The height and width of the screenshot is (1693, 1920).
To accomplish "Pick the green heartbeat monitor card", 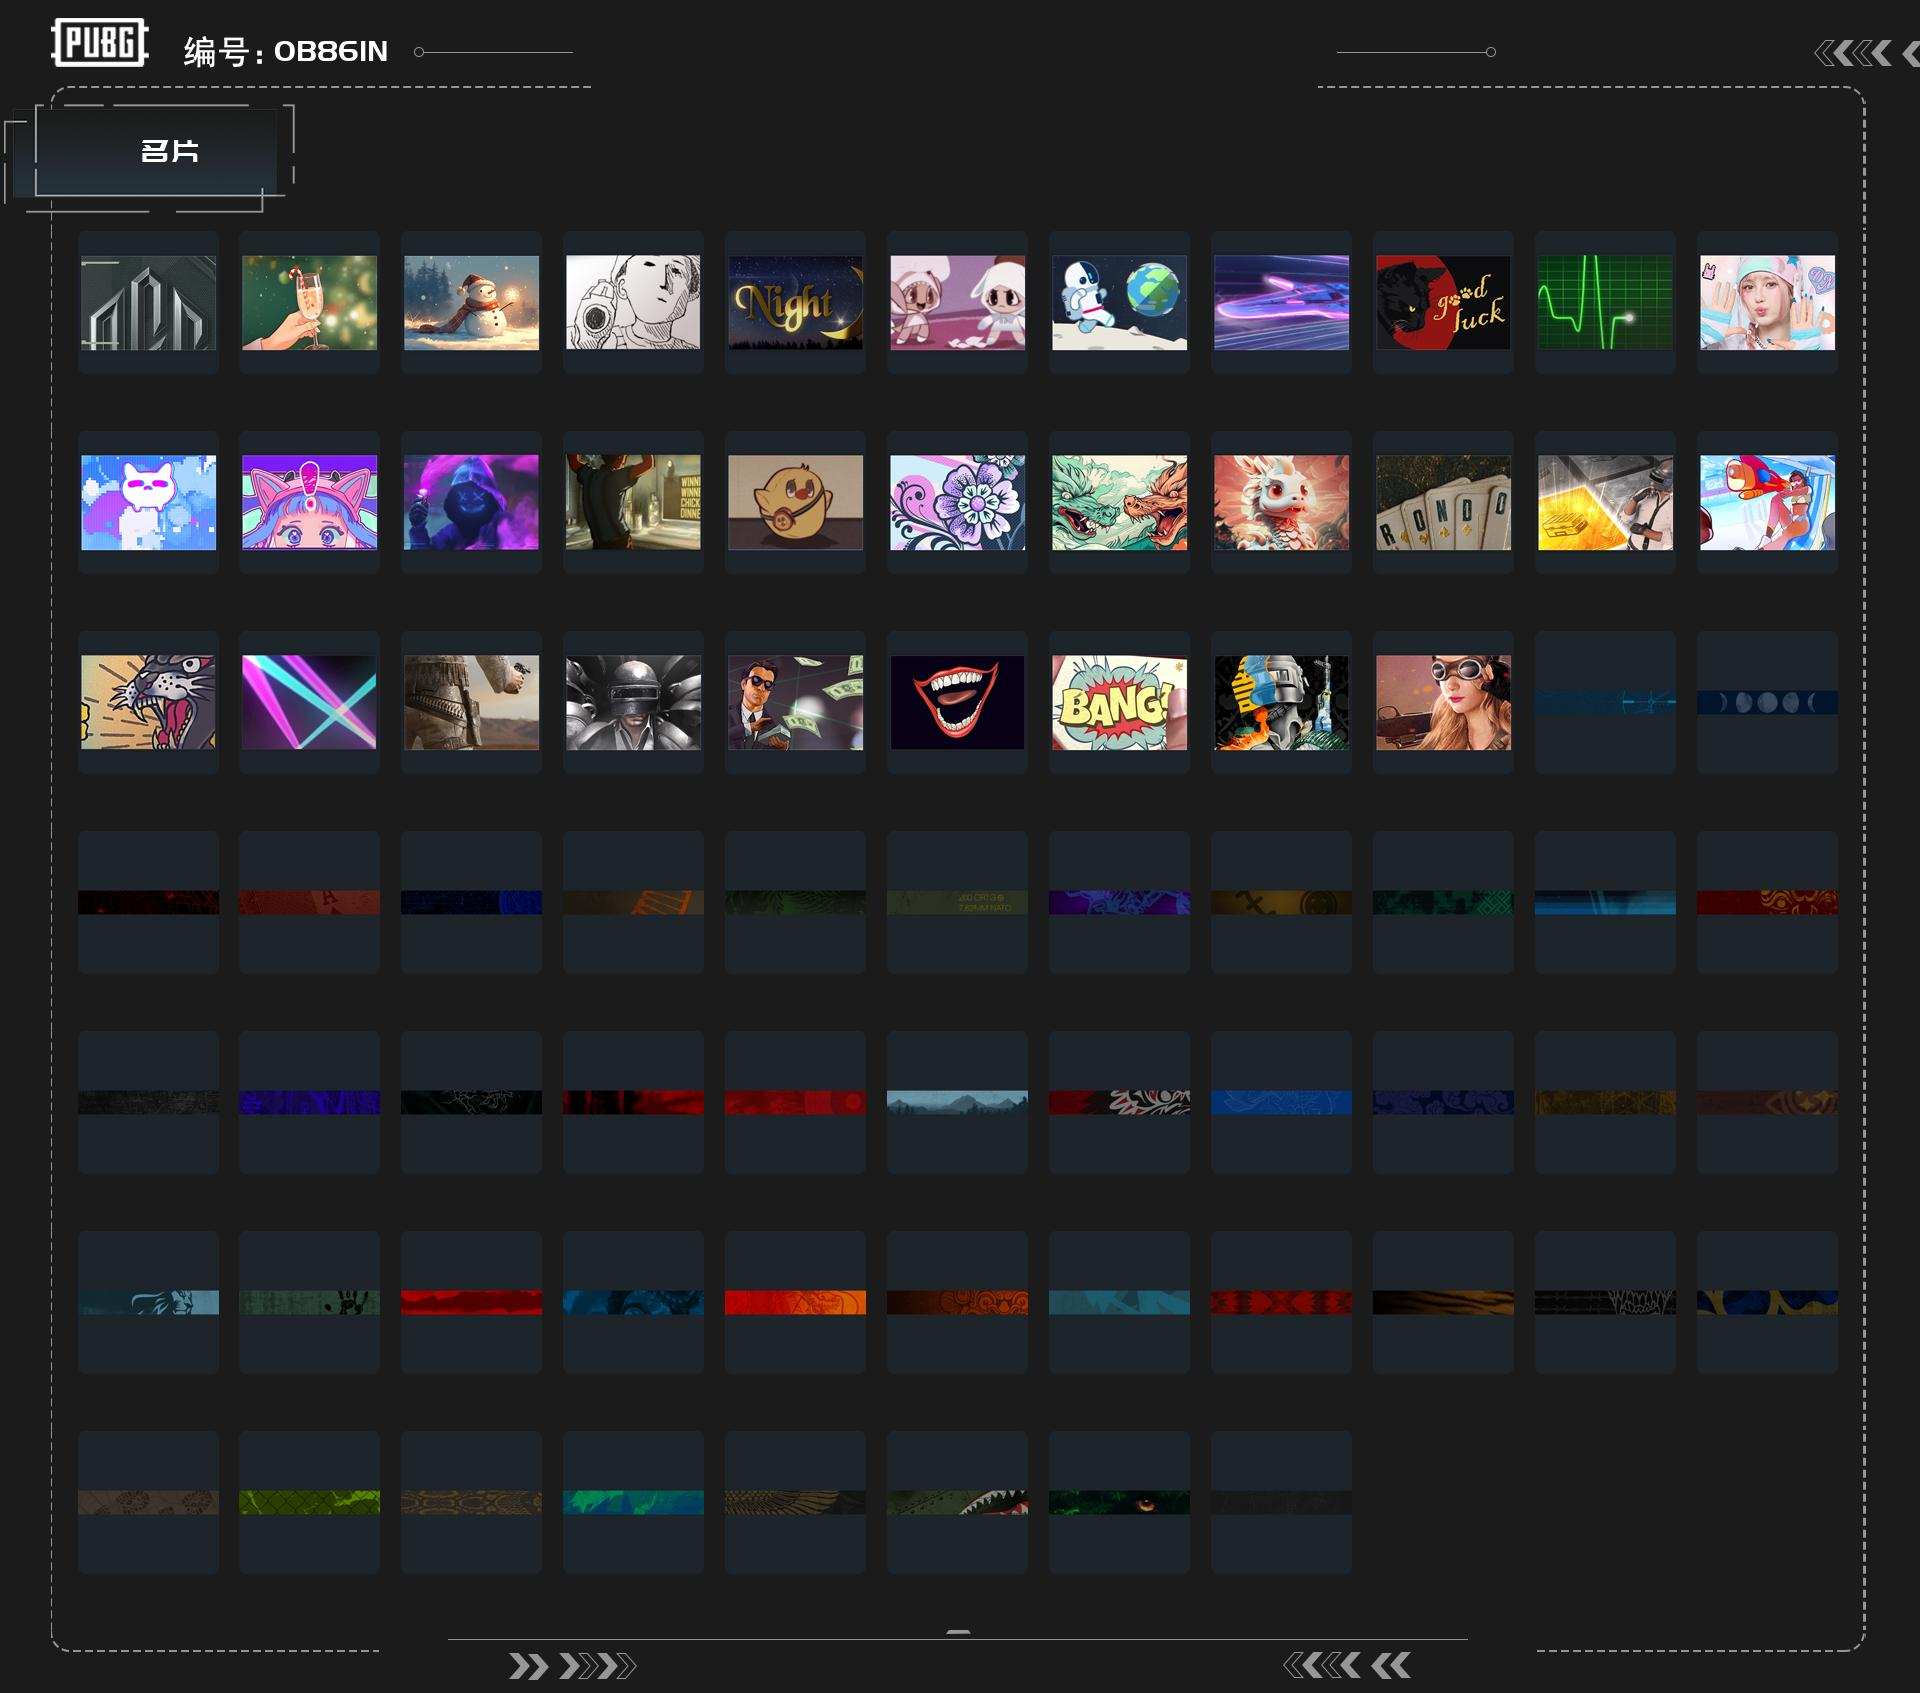I will tap(1604, 302).
